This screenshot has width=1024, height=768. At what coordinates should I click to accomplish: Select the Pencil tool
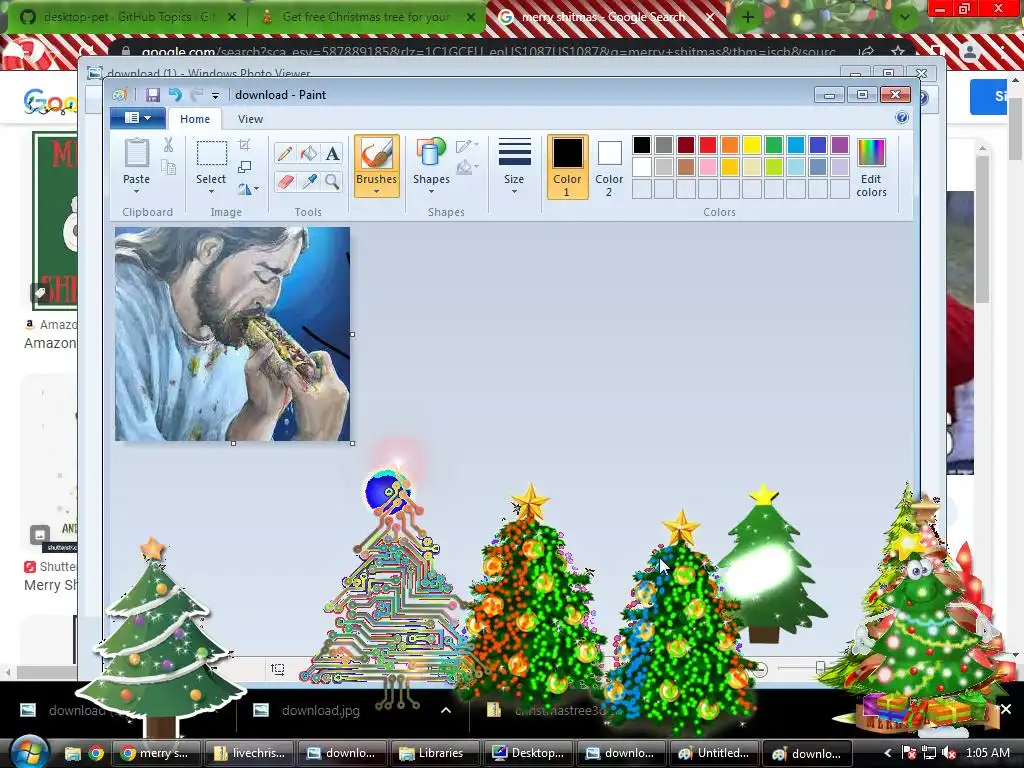point(285,153)
